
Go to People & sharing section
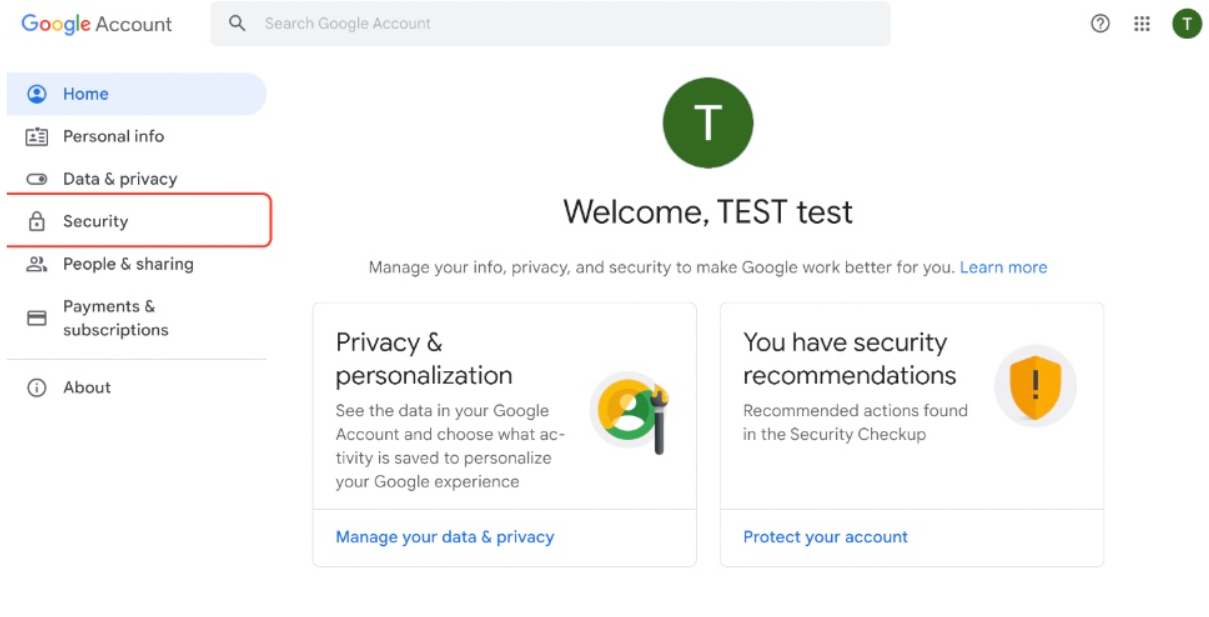(128, 264)
